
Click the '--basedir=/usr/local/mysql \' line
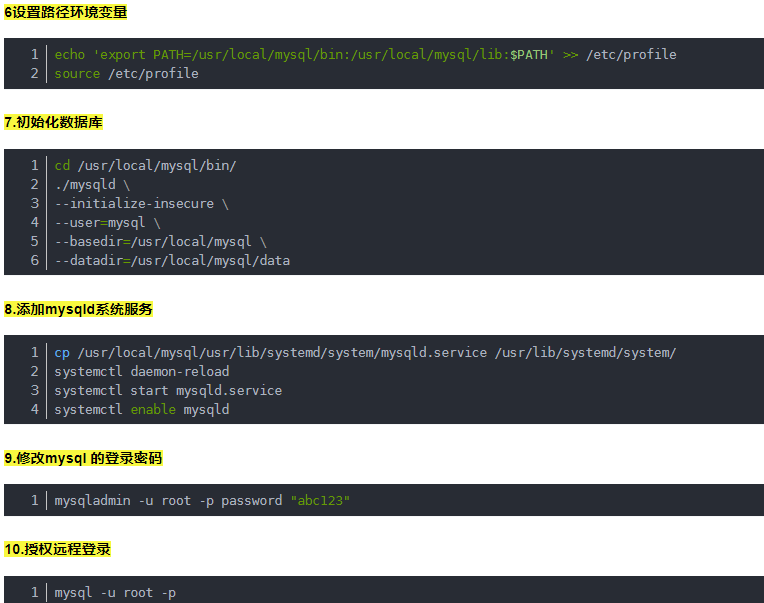pyautogui.click(x=160, y=242)
